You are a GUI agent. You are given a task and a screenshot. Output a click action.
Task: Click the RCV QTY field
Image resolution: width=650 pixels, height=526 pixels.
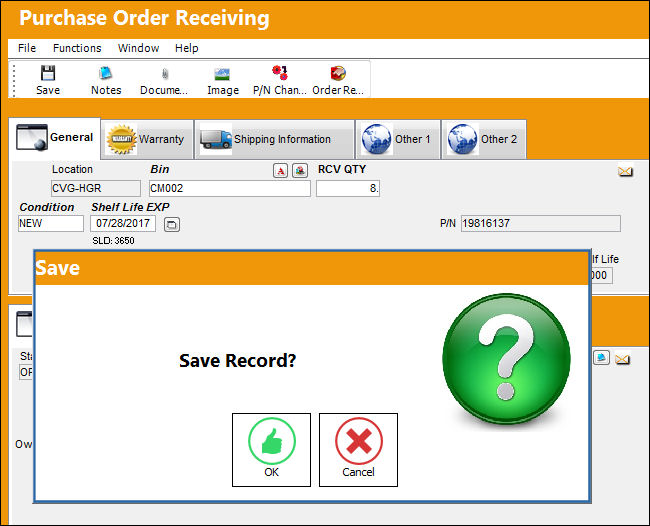click(348, 188)
